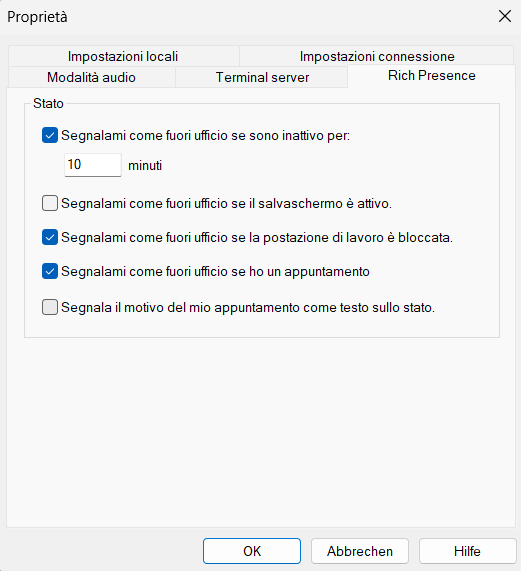
Task: Focus the inactivity minutes field showing 10
Action: coord(93,165)
